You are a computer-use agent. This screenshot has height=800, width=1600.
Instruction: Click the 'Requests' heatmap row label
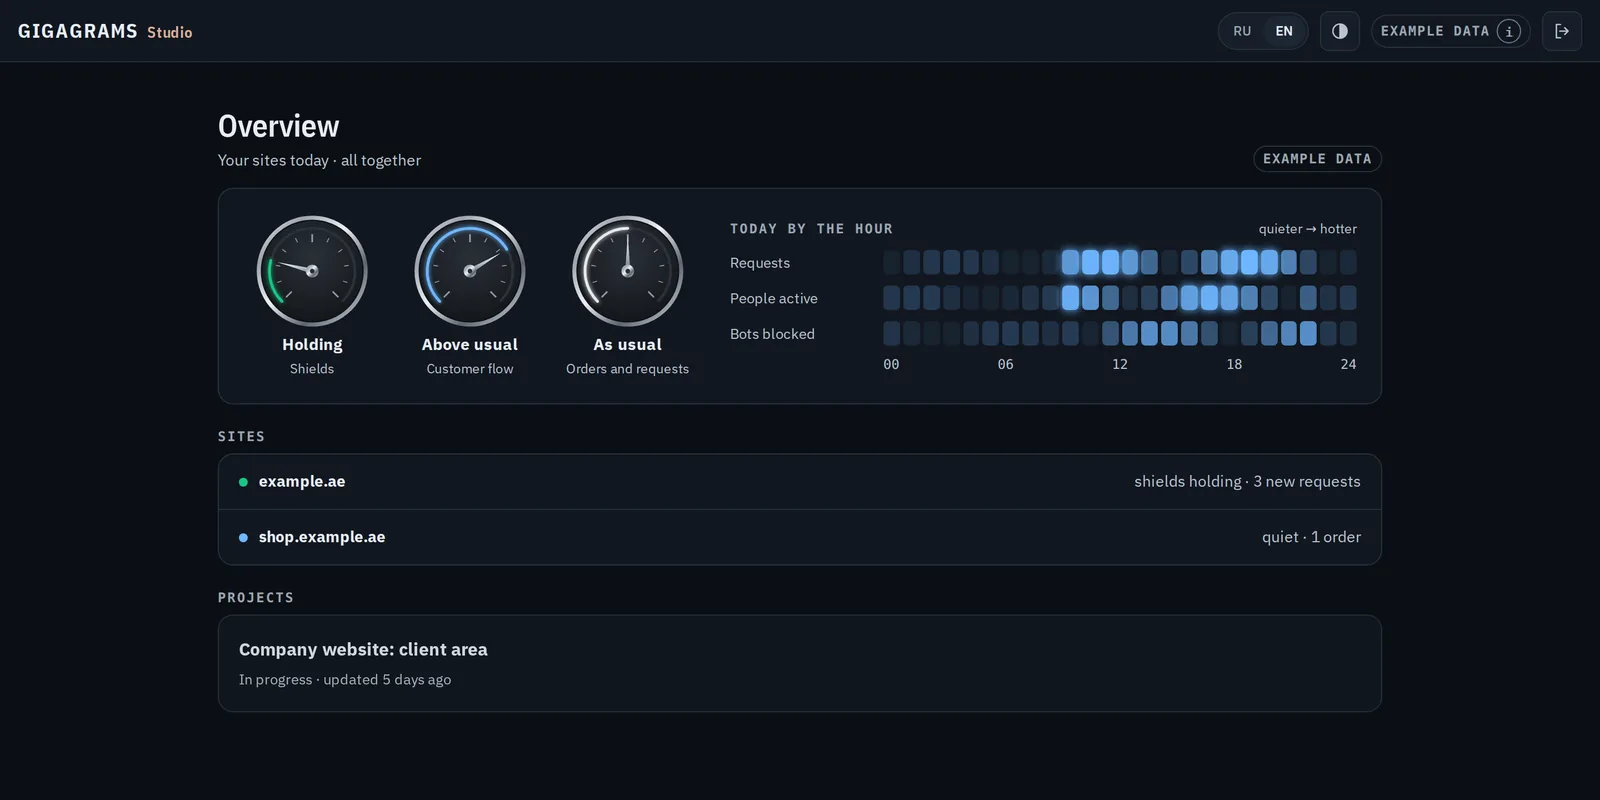[x=760, y=263]
